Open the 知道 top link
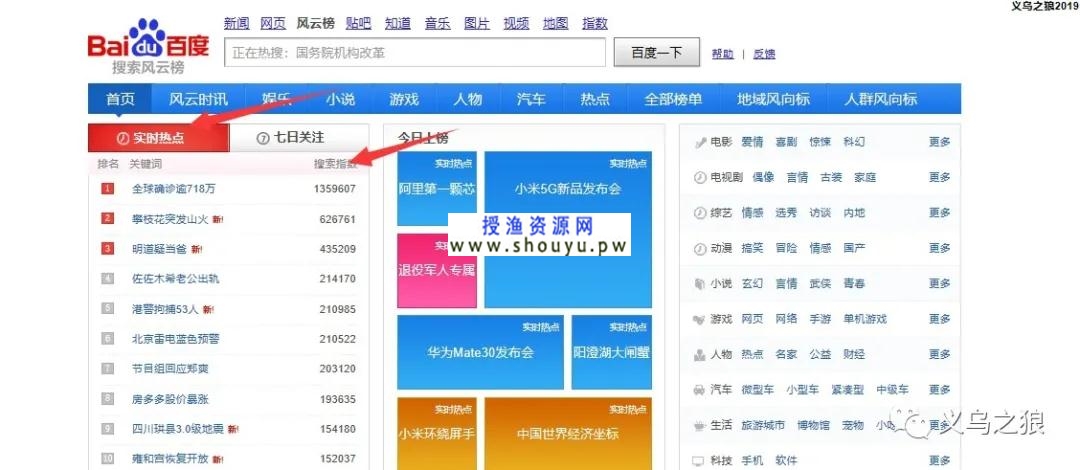This screenshot has width=1080, height=470. click(x=398, y=23)
